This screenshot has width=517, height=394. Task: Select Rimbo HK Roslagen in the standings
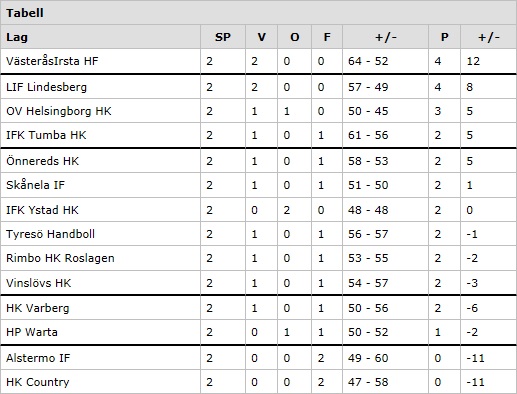click(x=60, y=258)
